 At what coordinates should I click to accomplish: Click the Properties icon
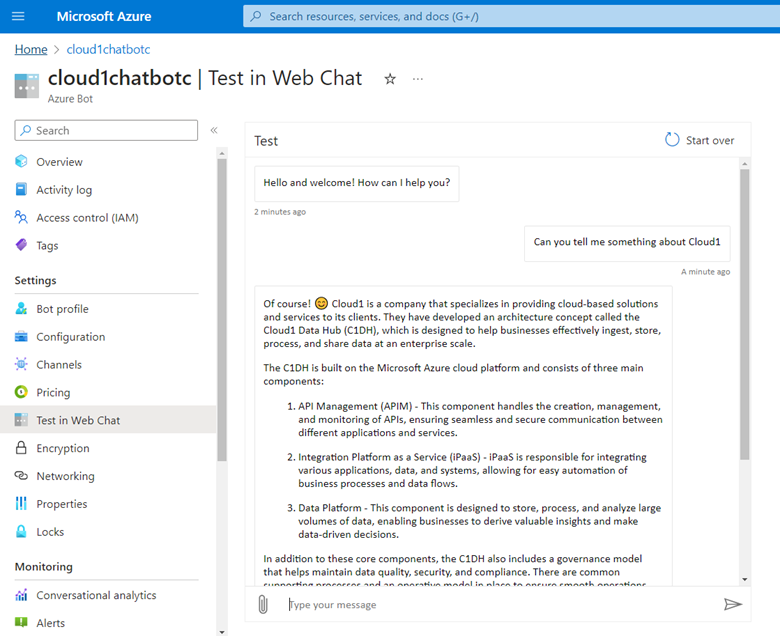[x=21, y=503]
